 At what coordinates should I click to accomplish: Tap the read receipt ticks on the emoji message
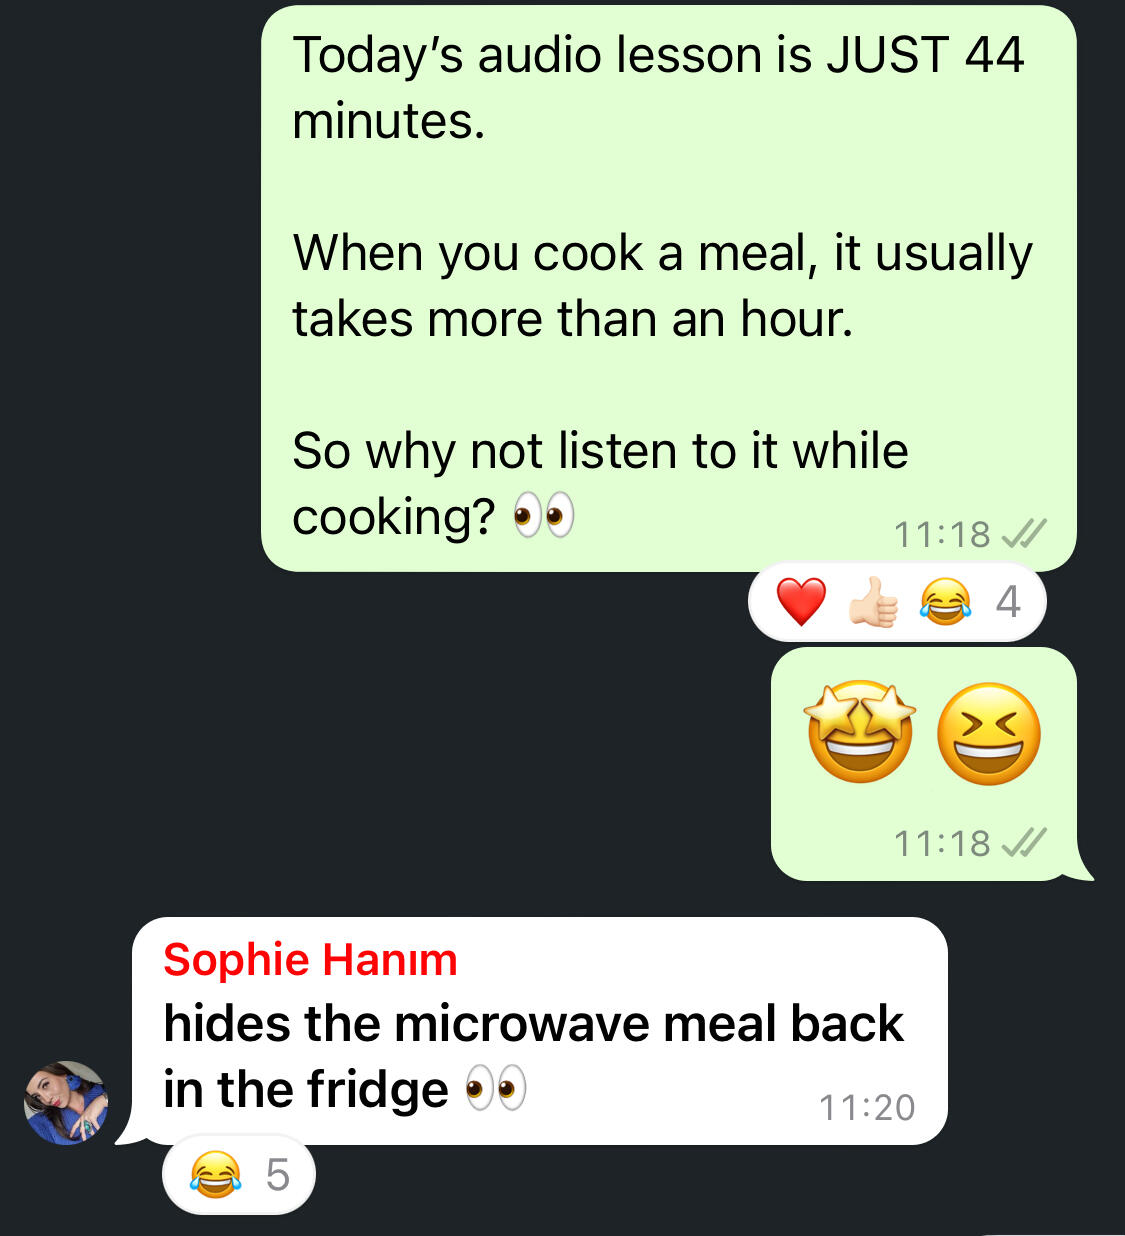[1024, 843]
